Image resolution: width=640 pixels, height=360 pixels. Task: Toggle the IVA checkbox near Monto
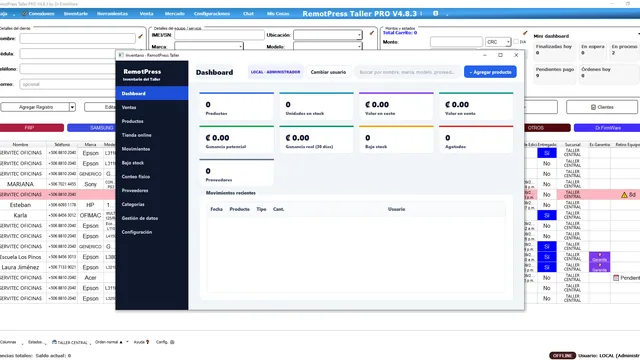pyautogui.click(x=516, y=42)
